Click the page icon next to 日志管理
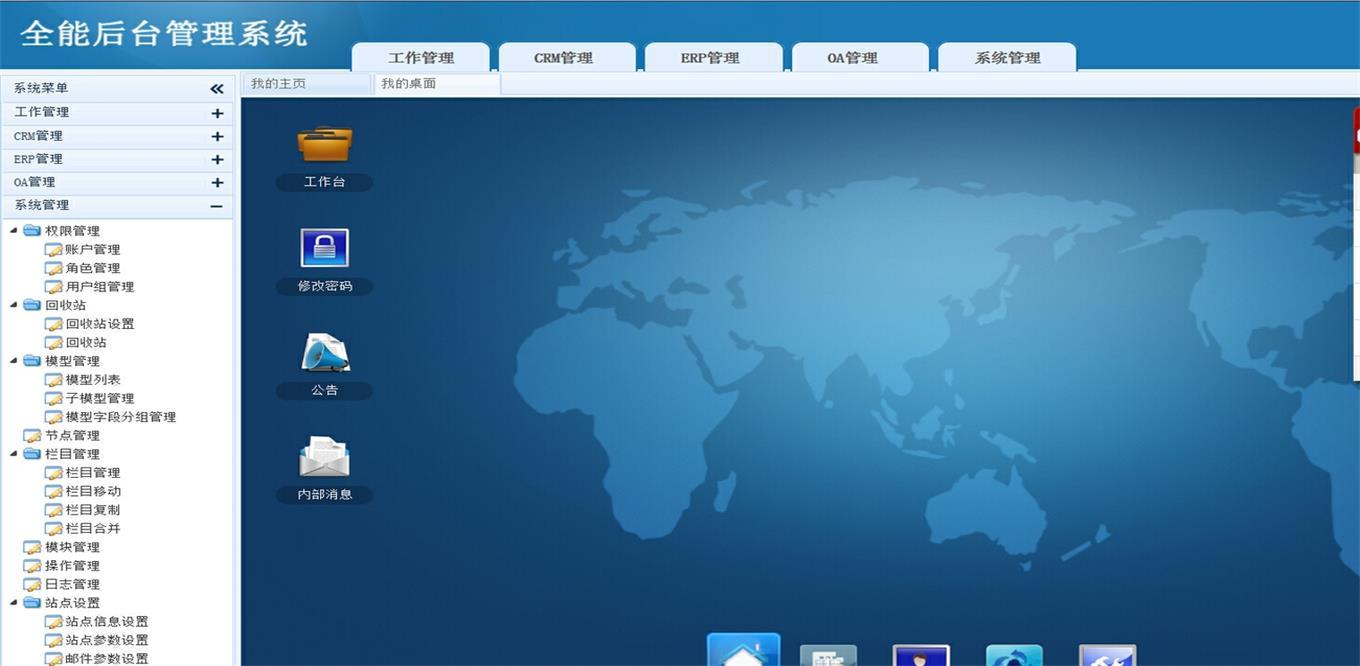The image size is (1360, 666). point(32,584)
